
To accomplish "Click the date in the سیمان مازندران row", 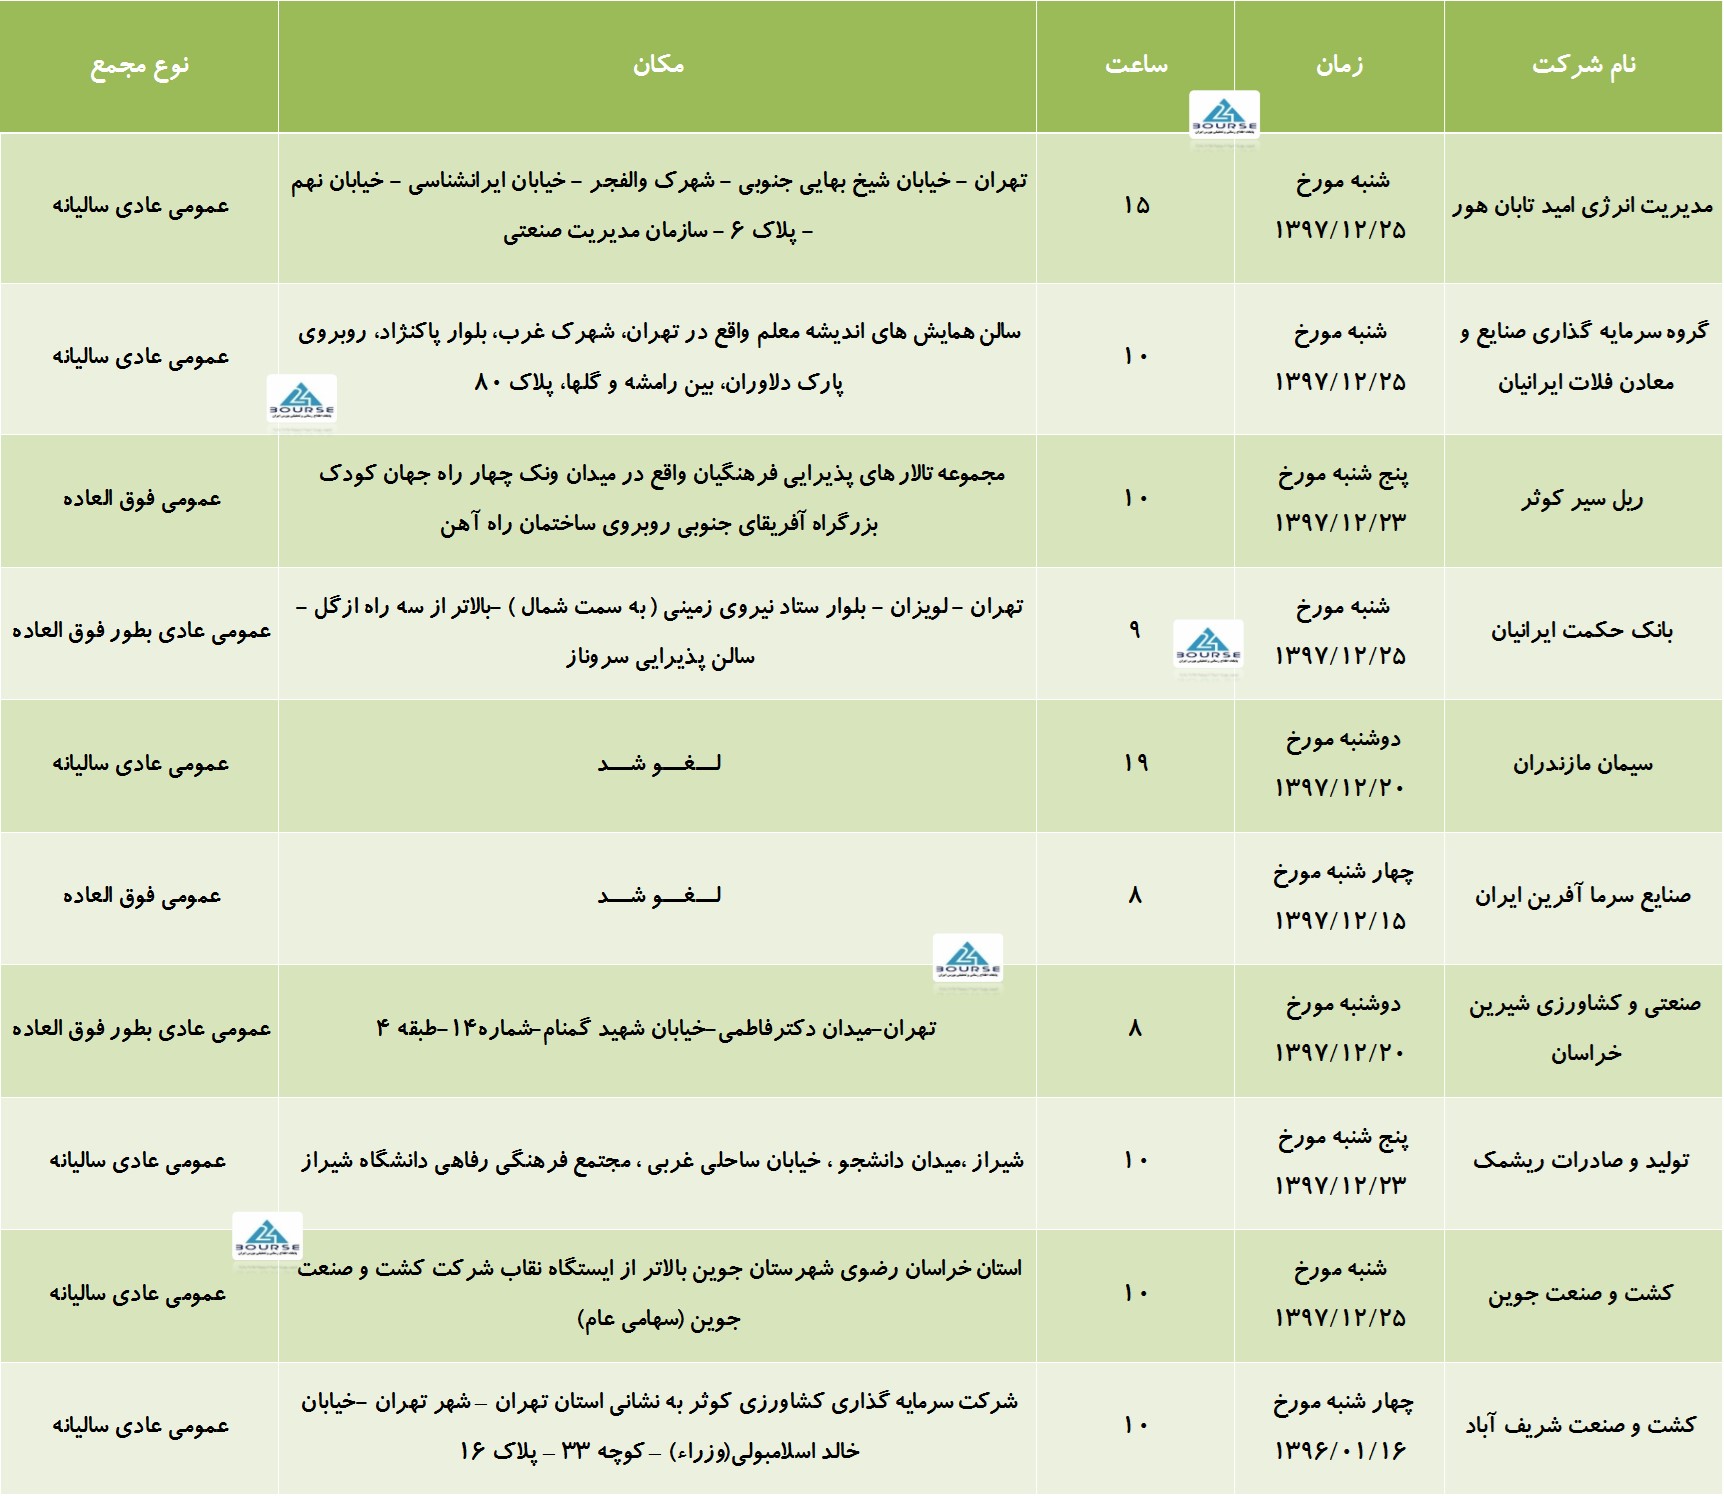I will (1340, 764).
